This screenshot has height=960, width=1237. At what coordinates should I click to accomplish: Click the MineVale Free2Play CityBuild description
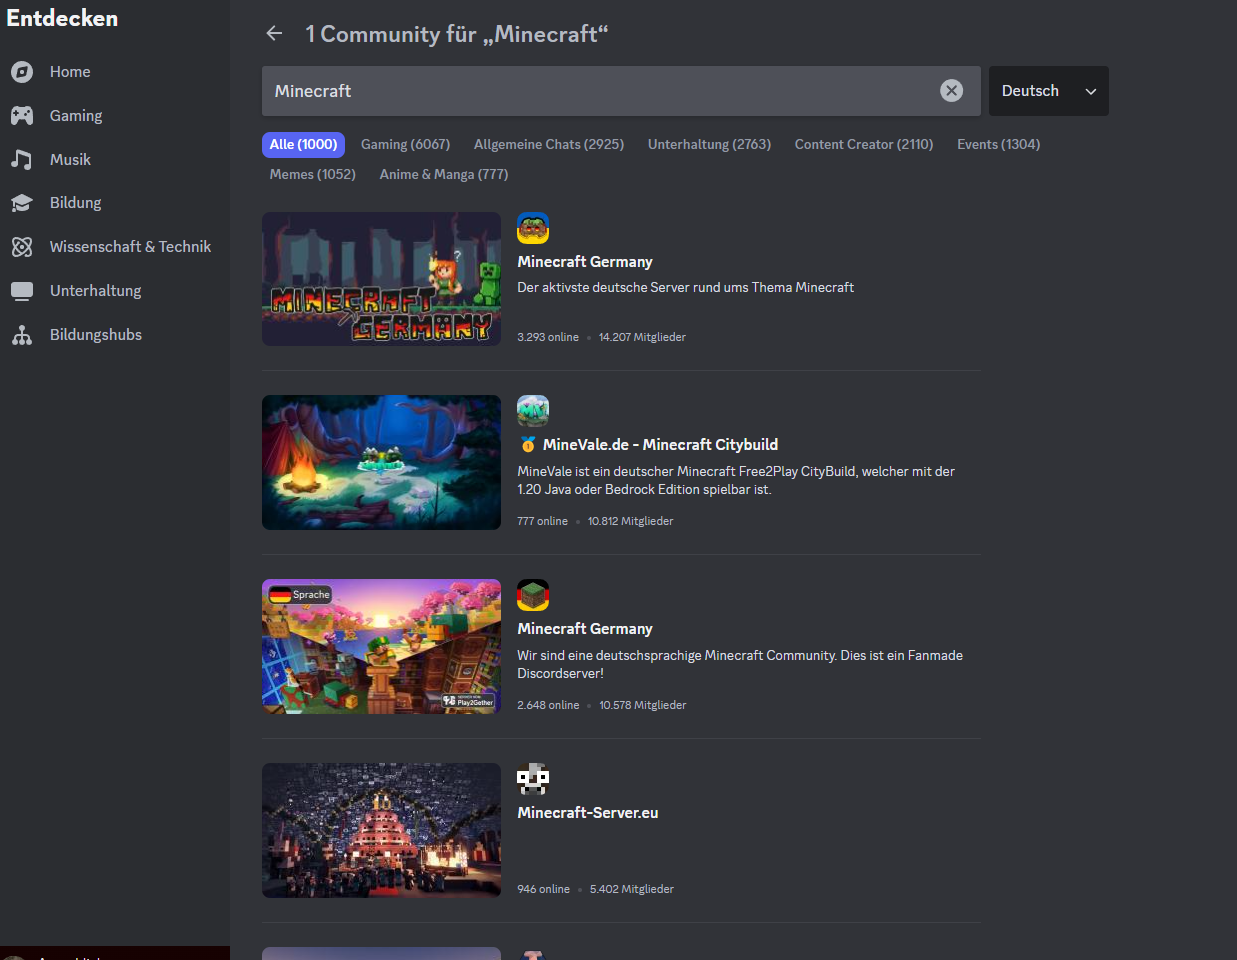pyautogui.click(x=736, y=480)
